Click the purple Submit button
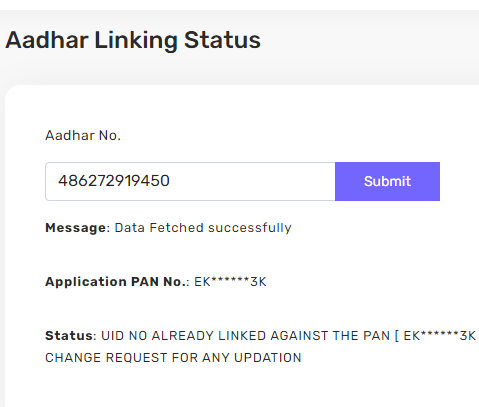 [387, 181]
